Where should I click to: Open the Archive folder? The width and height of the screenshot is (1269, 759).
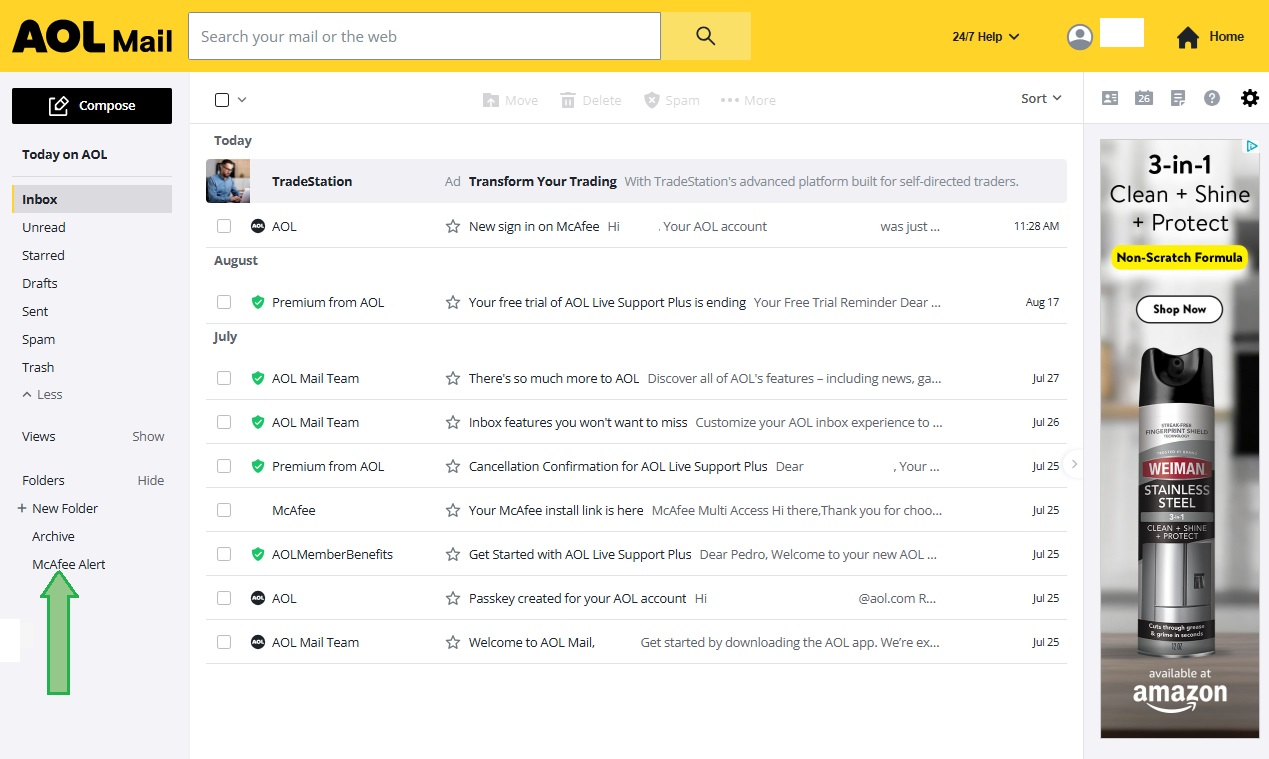pyautogui.click(x=53, y=537)
